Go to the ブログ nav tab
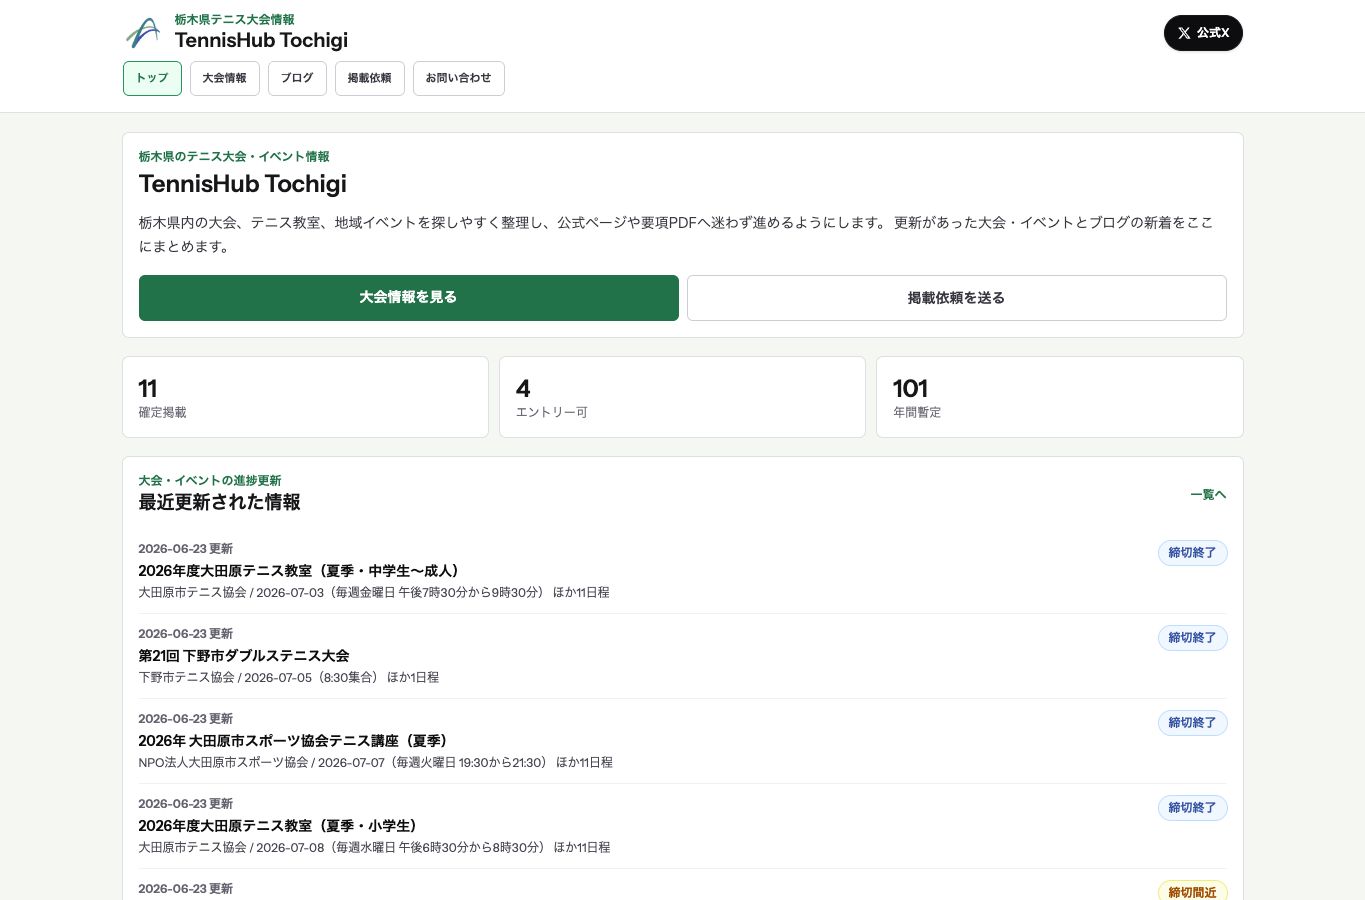Image resolution: width=1365 pixels, height=900 pixels. [x=297, y=78]
